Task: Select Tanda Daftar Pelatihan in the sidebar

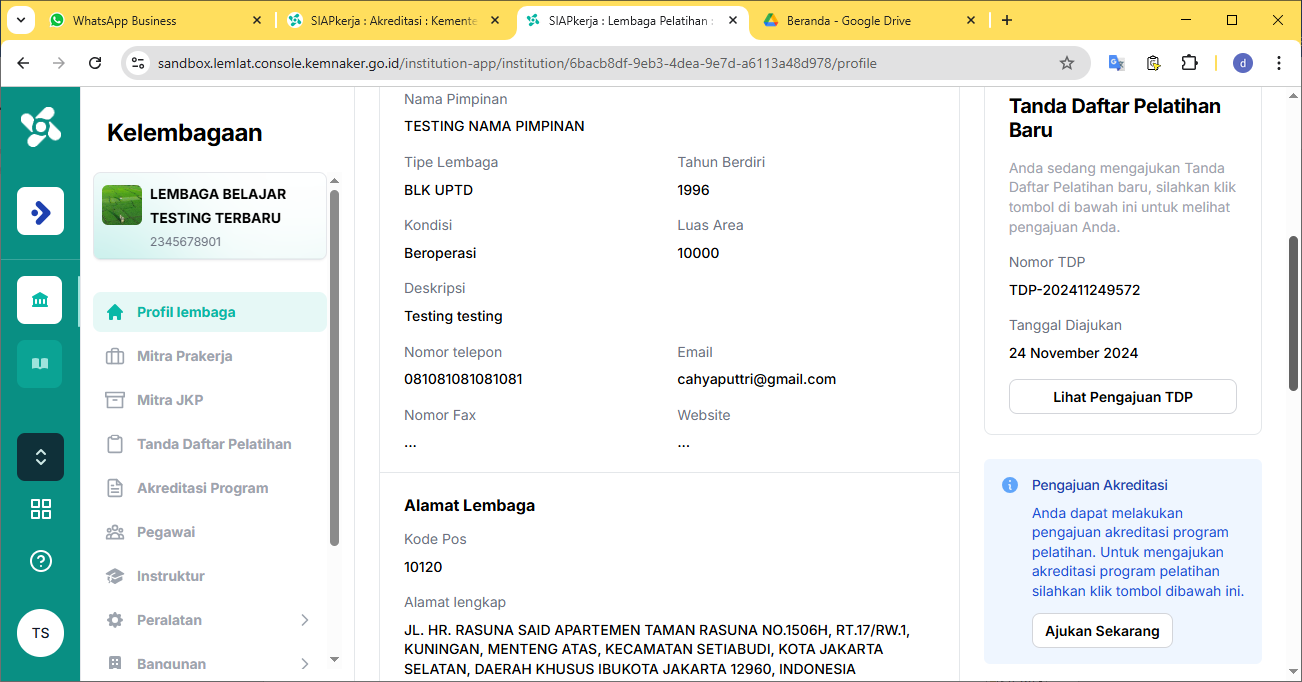Action: coord(214,444)
